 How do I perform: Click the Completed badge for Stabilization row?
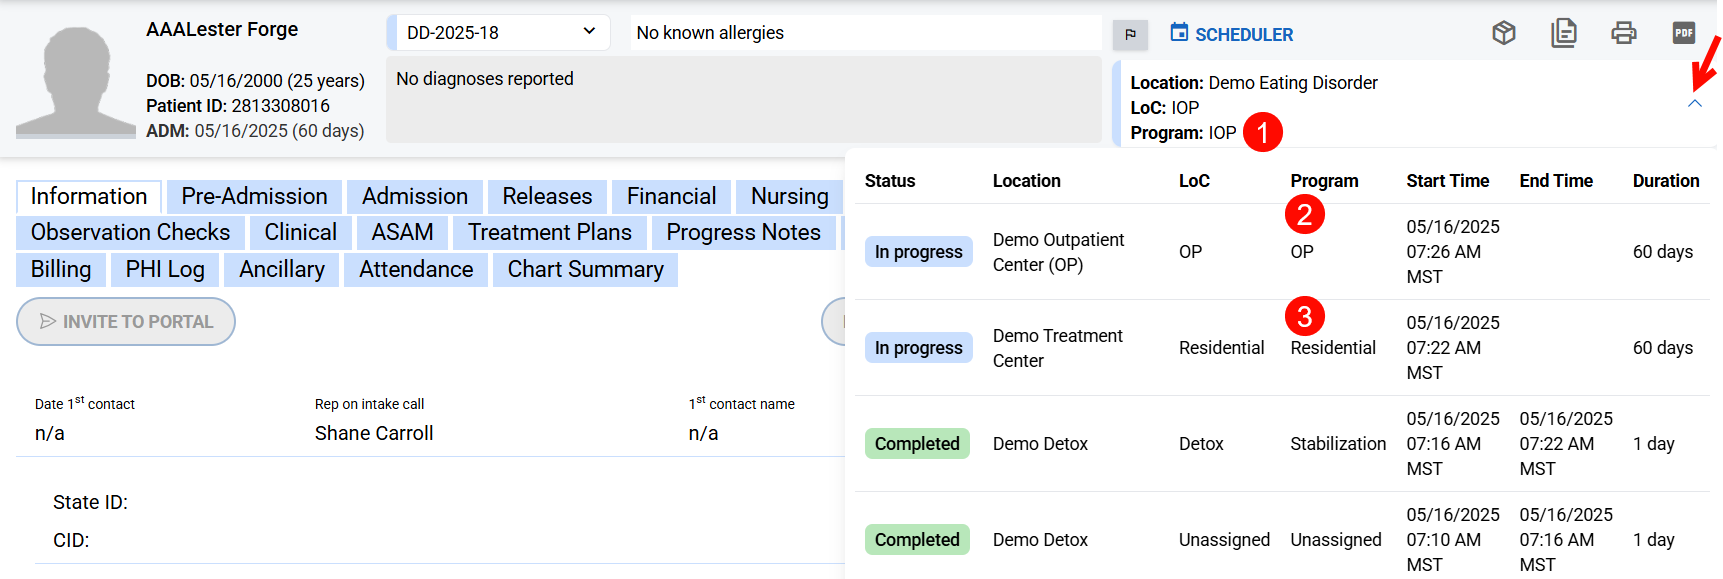tap(916, 444)
